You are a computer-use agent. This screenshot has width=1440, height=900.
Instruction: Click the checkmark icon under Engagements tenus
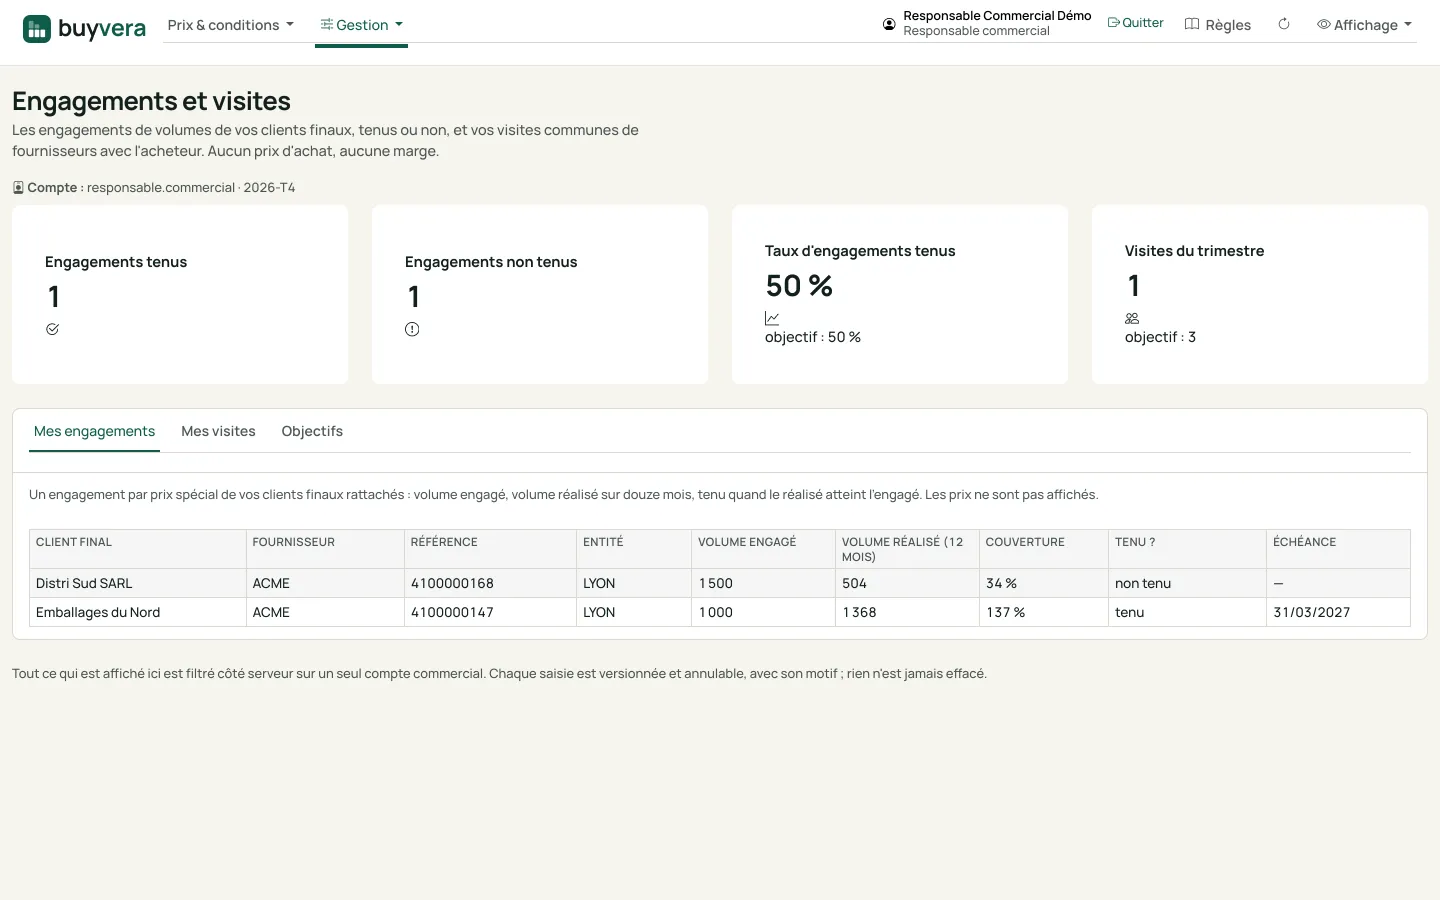click(52, 329)
